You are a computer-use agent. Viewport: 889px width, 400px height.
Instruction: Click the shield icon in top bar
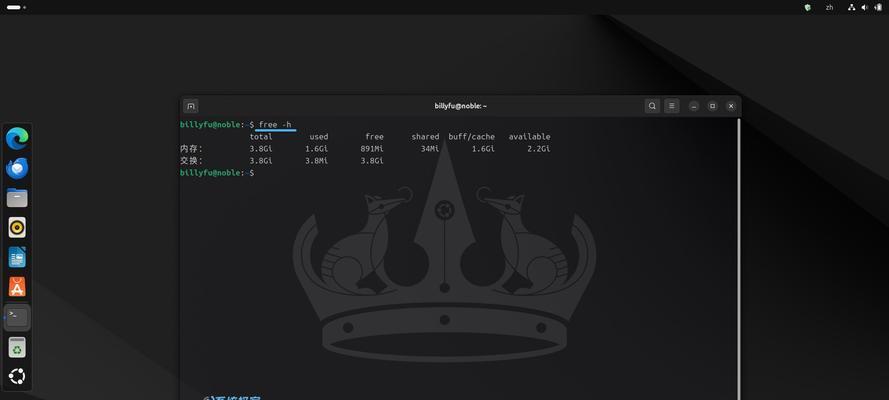pos(808,7)
